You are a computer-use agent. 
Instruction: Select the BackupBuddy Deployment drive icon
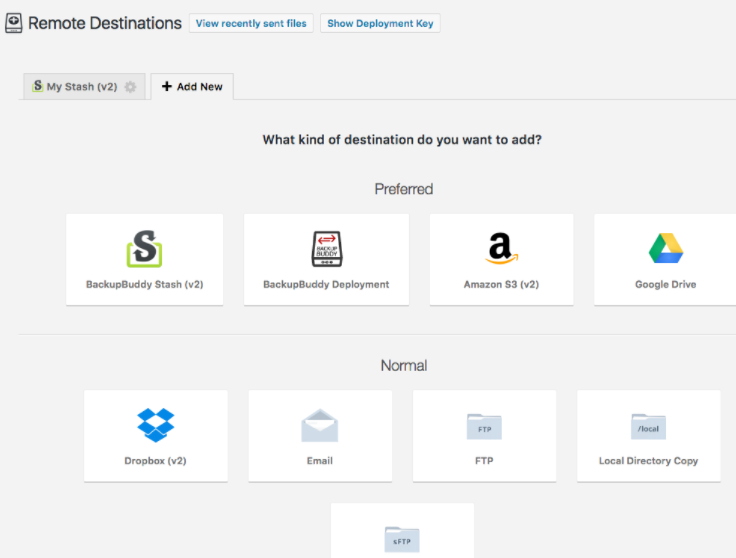pos(326,248)
